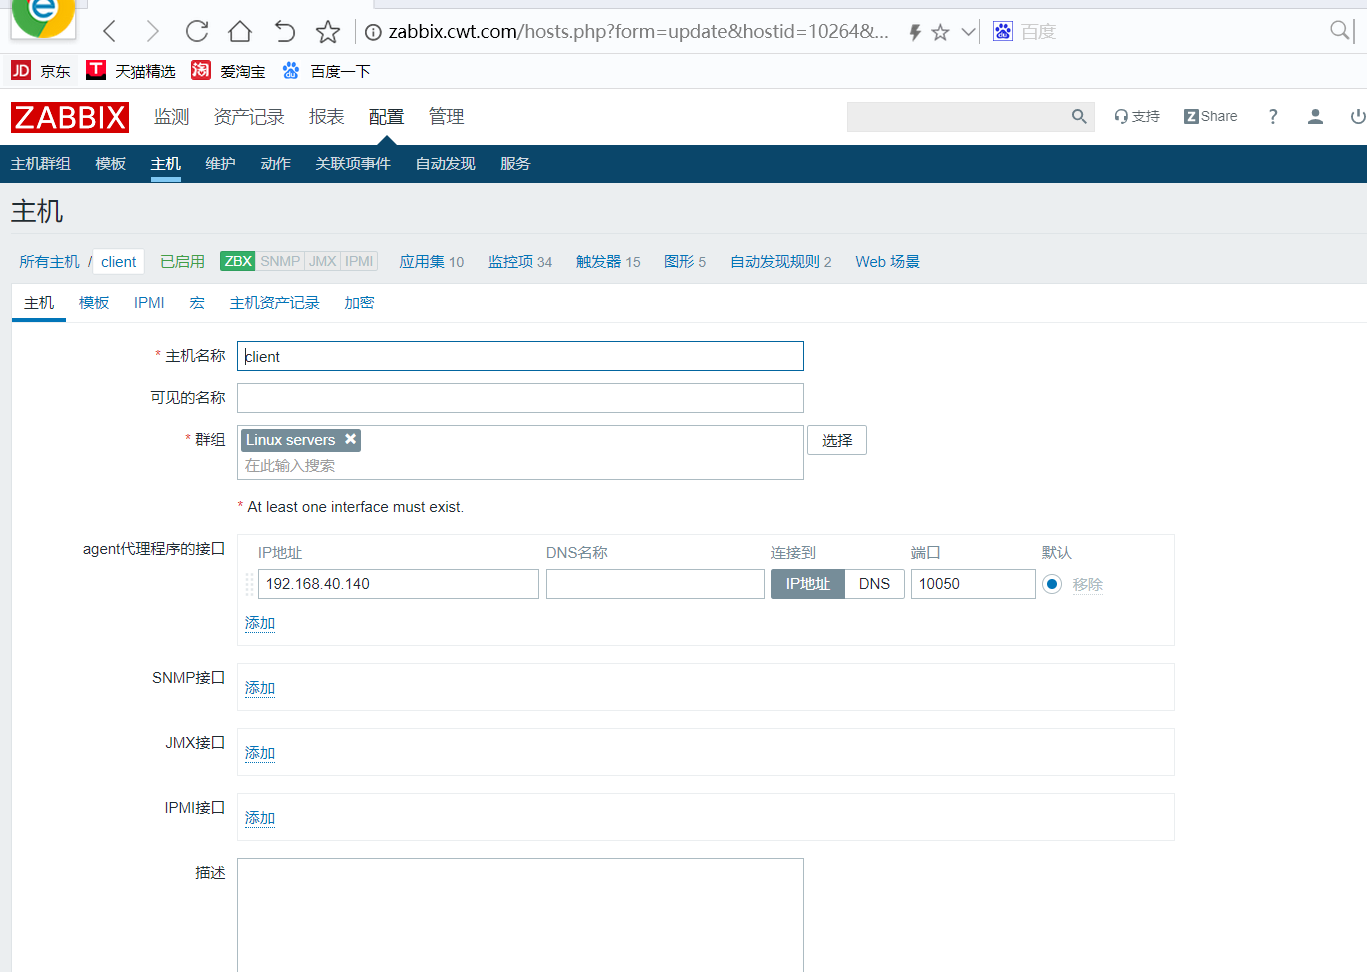Open the user profile icon
This screenshot has width=1367, height=972.
click(1316, 117)
